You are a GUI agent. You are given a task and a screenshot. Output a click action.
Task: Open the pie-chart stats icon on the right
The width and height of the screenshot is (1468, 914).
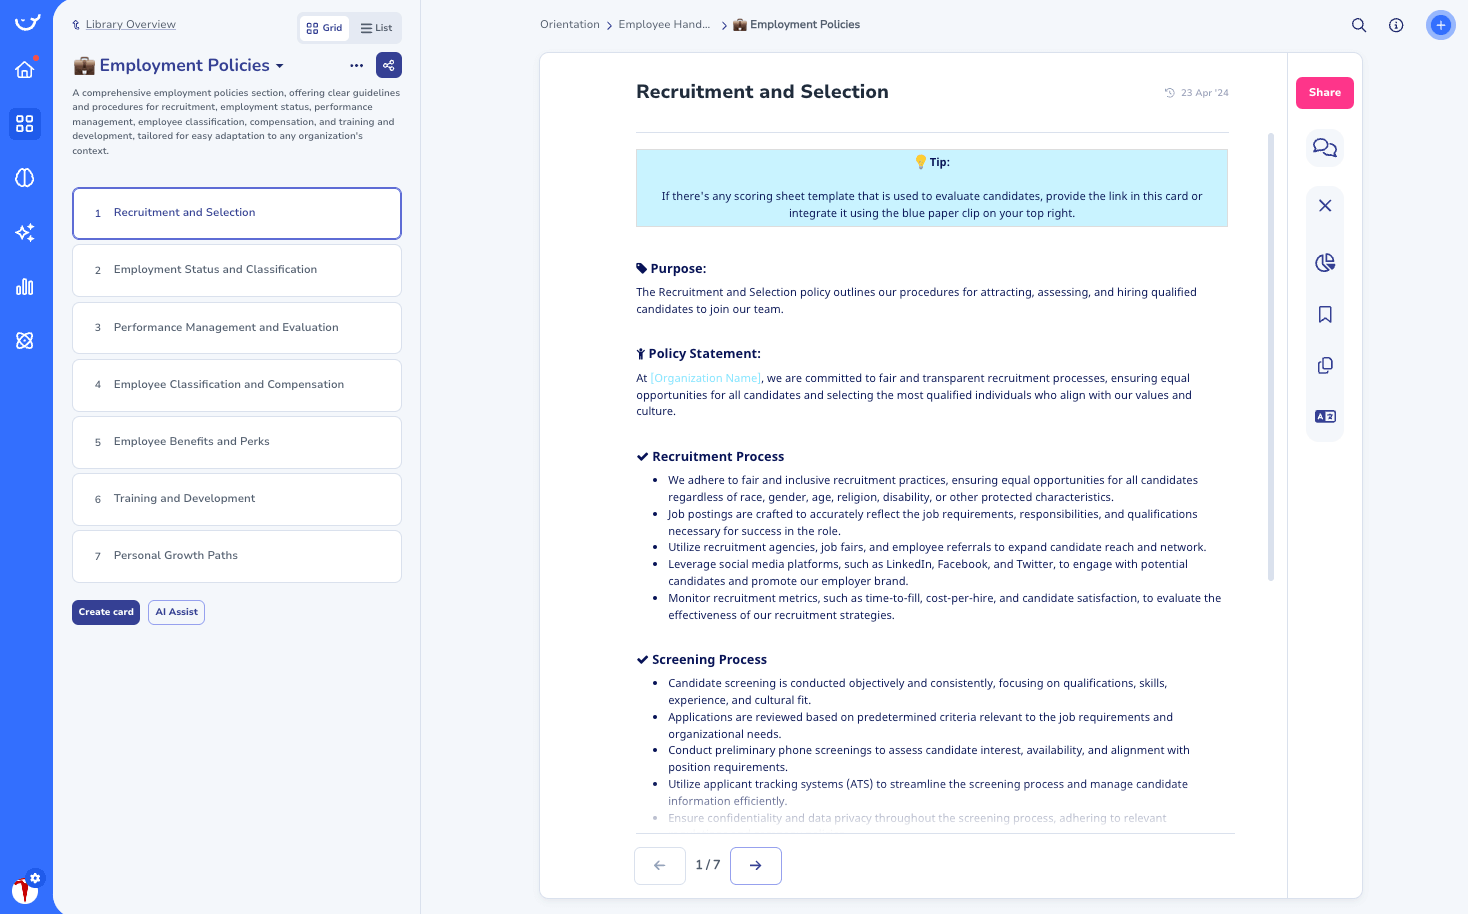click(x=1324, y=262)
